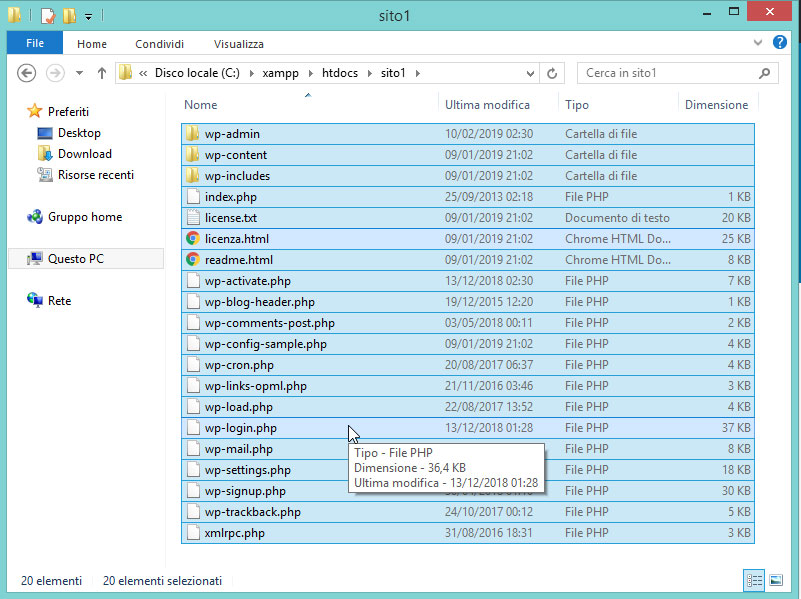
Task: Refresh the sito1 folder view
Action: [552, 73]
